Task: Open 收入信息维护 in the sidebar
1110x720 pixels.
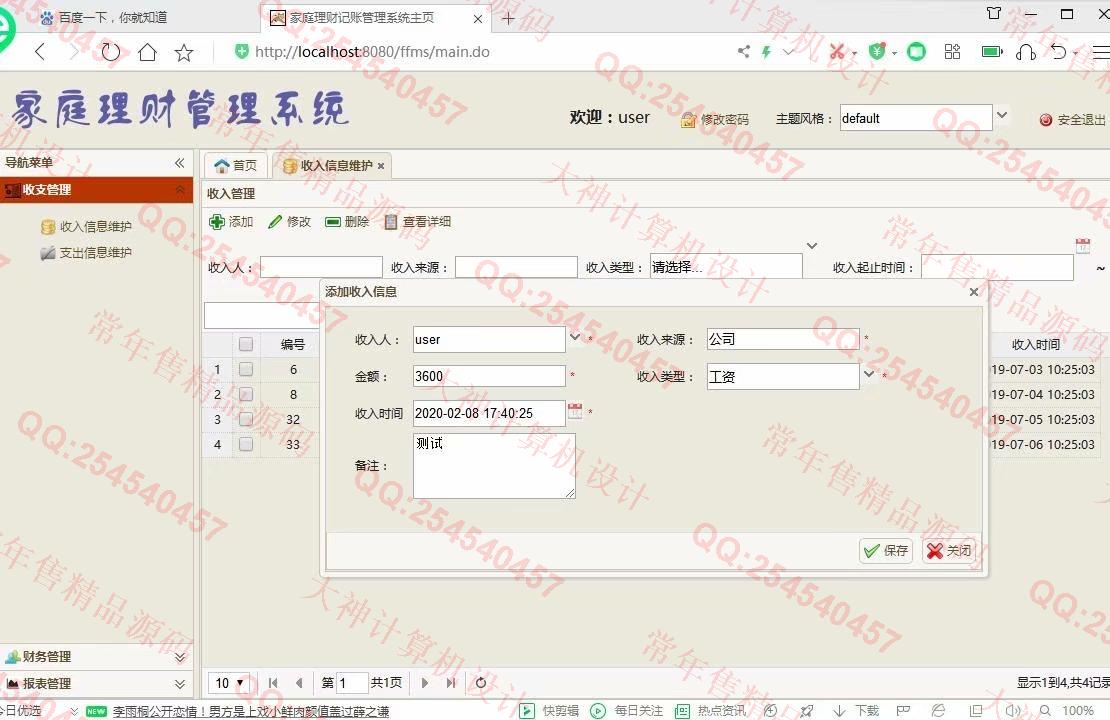Action: coord(86,227)
